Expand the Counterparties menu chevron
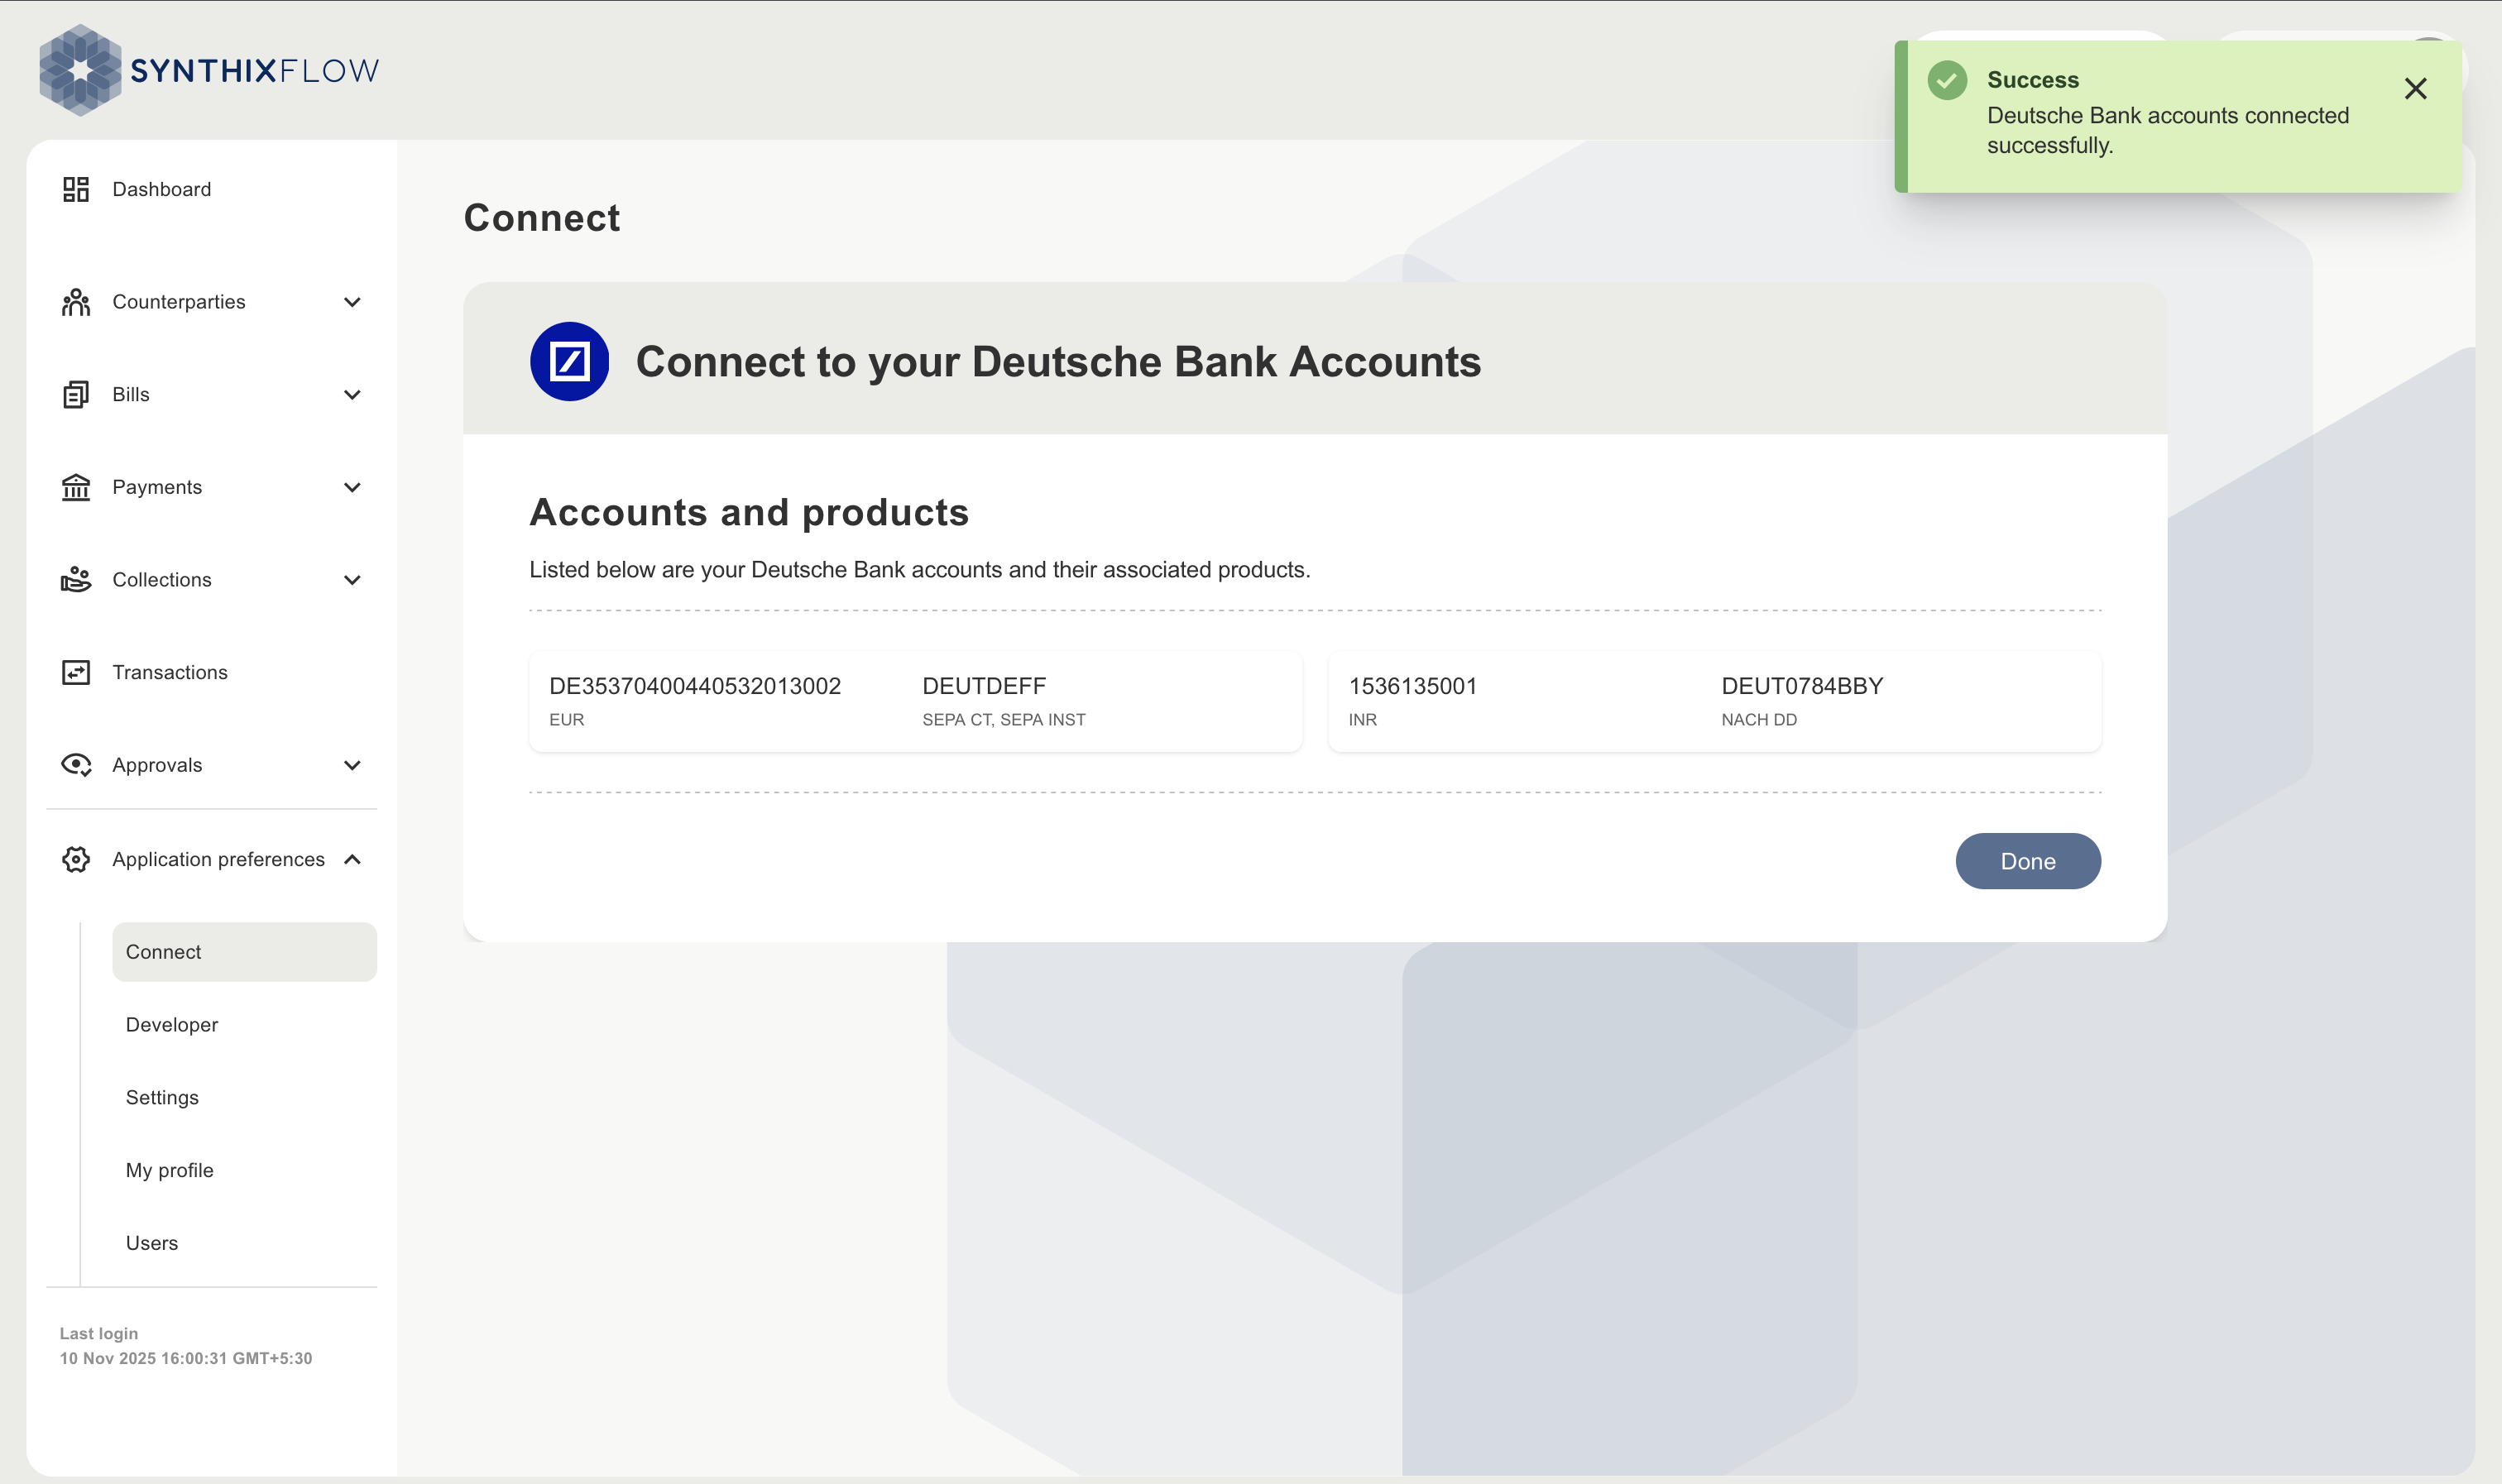 tap(352, 302)
